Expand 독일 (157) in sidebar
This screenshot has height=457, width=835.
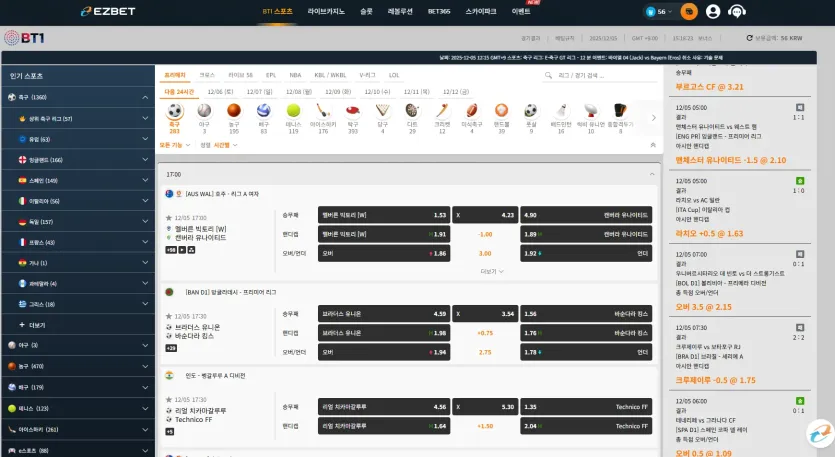145,222
